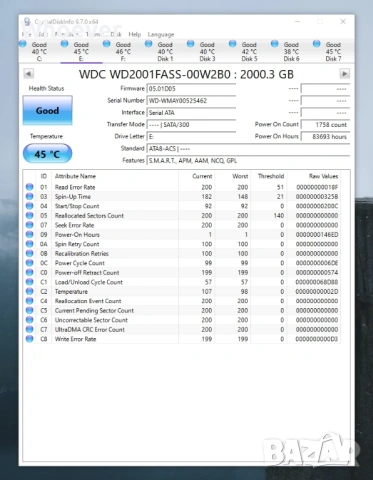Click the Current column header
This screenshot has height=480, width=373.
pyautogui.click(x=202, y=176)
